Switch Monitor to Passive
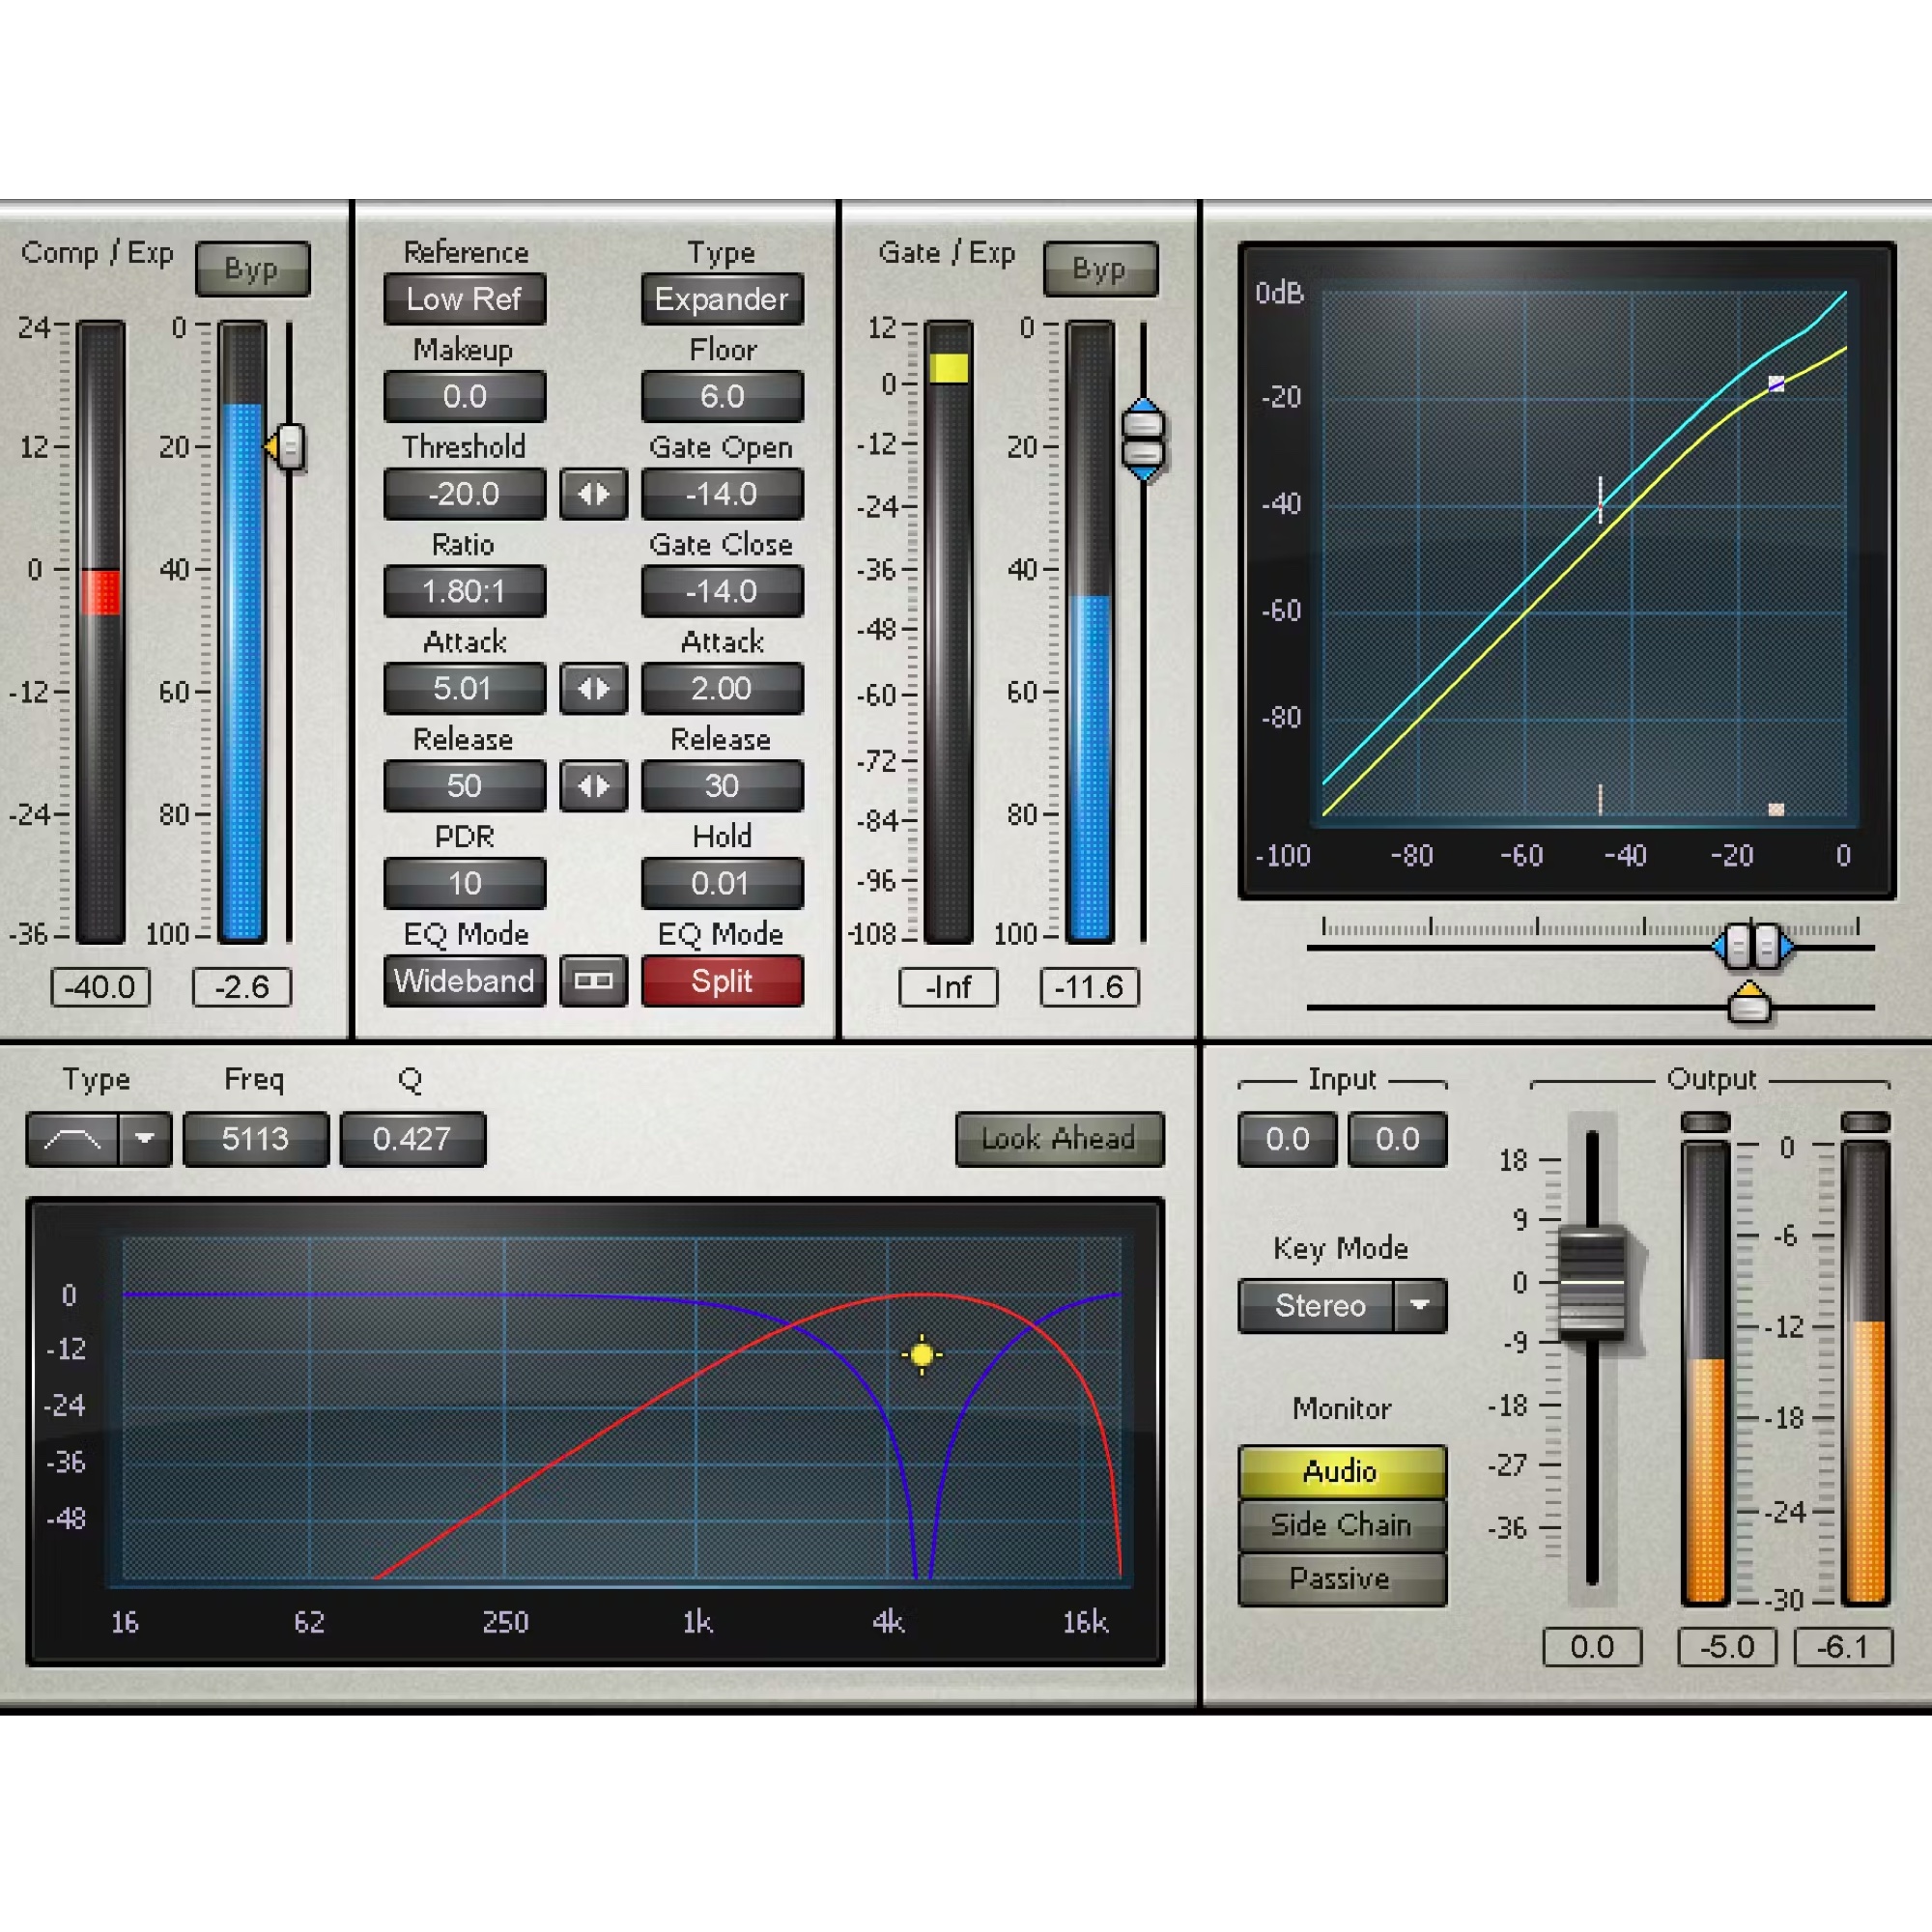 pyautogui.click(x=1341, y=1578)
